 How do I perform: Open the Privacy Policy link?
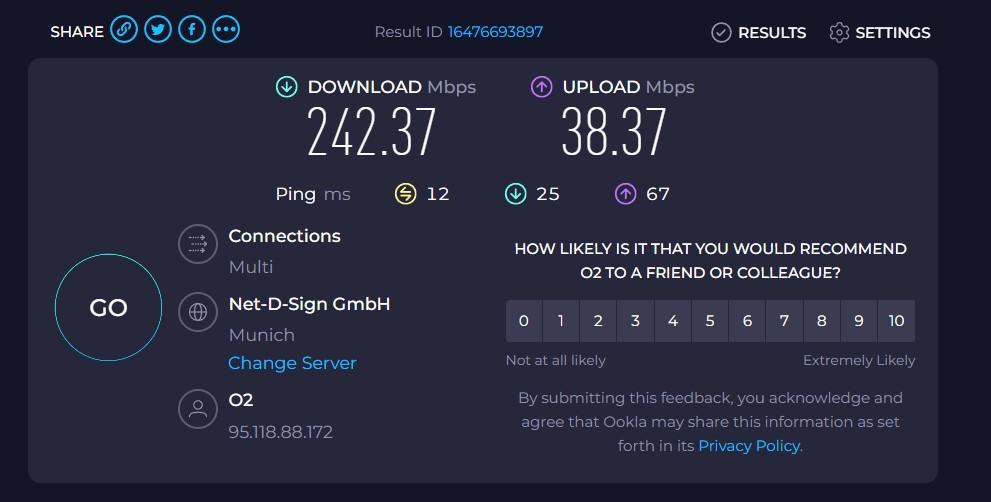click(x=749, y=446)
